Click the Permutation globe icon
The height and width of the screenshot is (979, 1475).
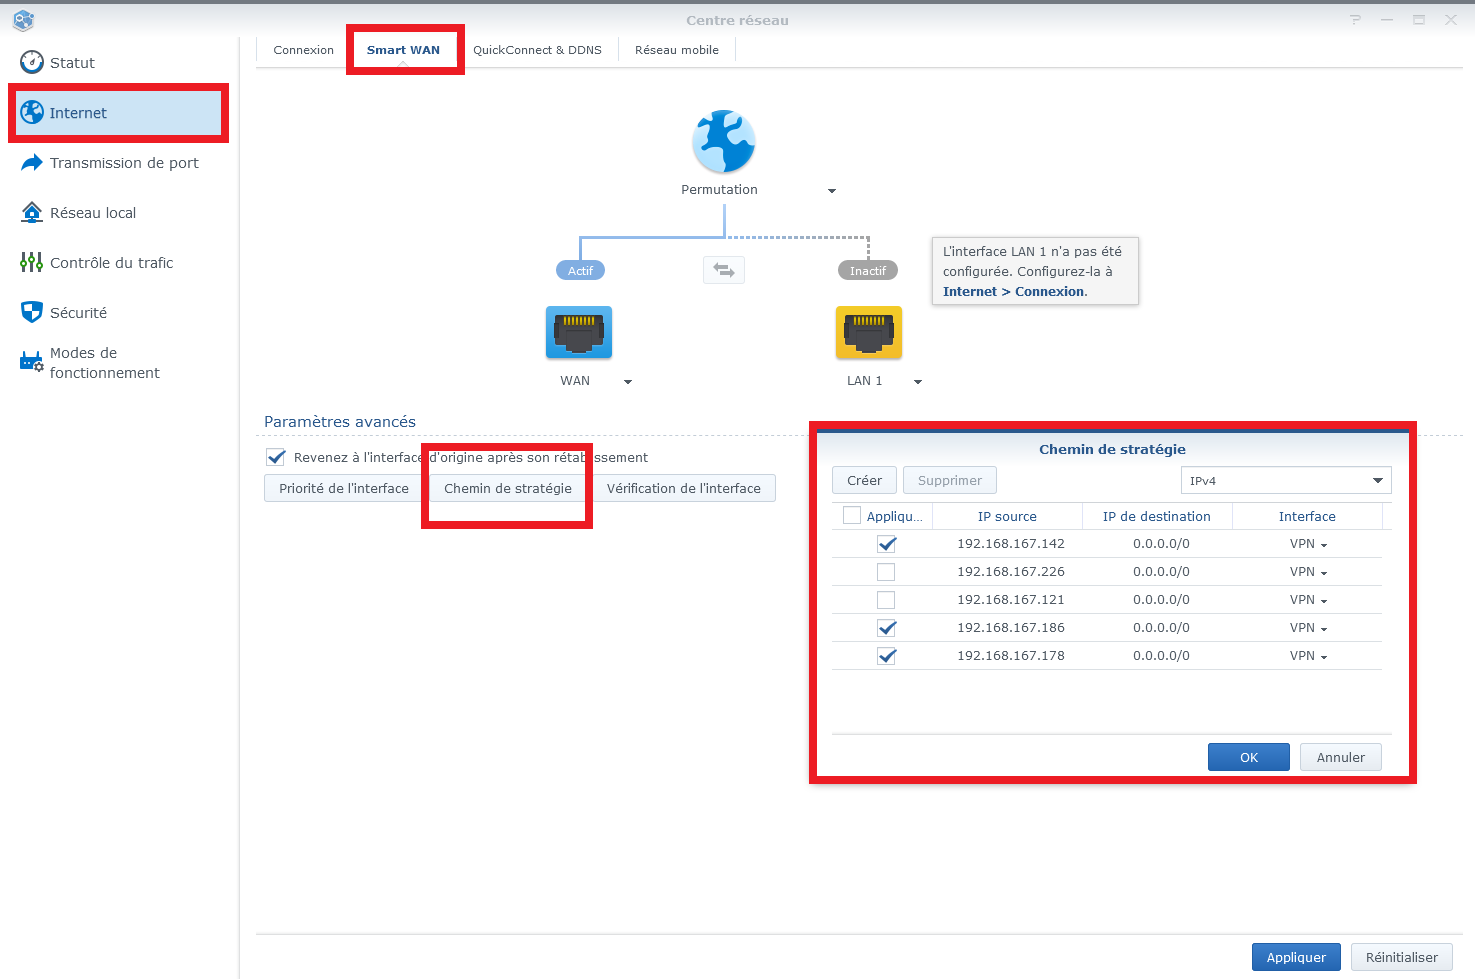point(724,142)
